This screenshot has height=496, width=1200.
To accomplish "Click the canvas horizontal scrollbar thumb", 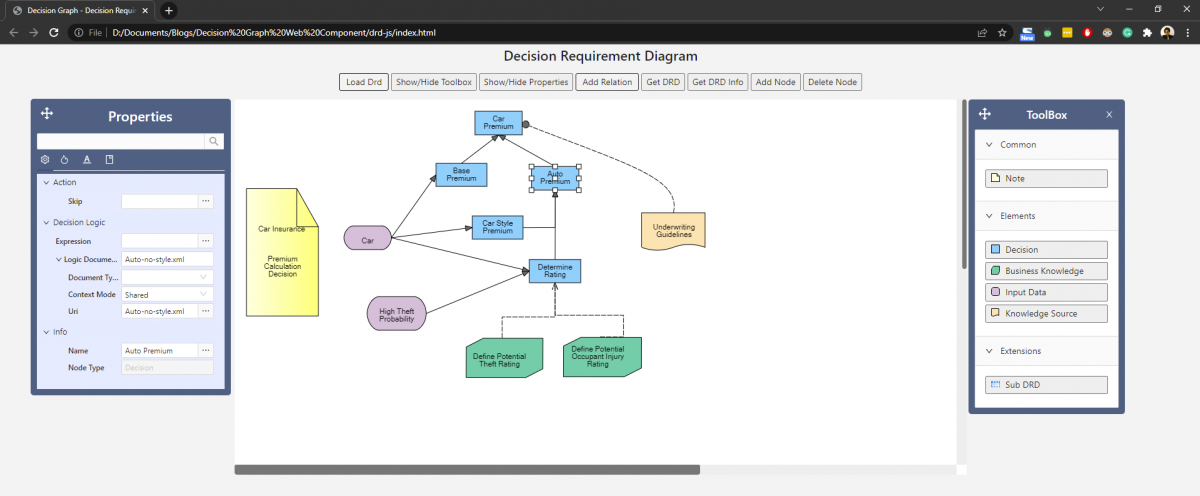I will 467,469.
